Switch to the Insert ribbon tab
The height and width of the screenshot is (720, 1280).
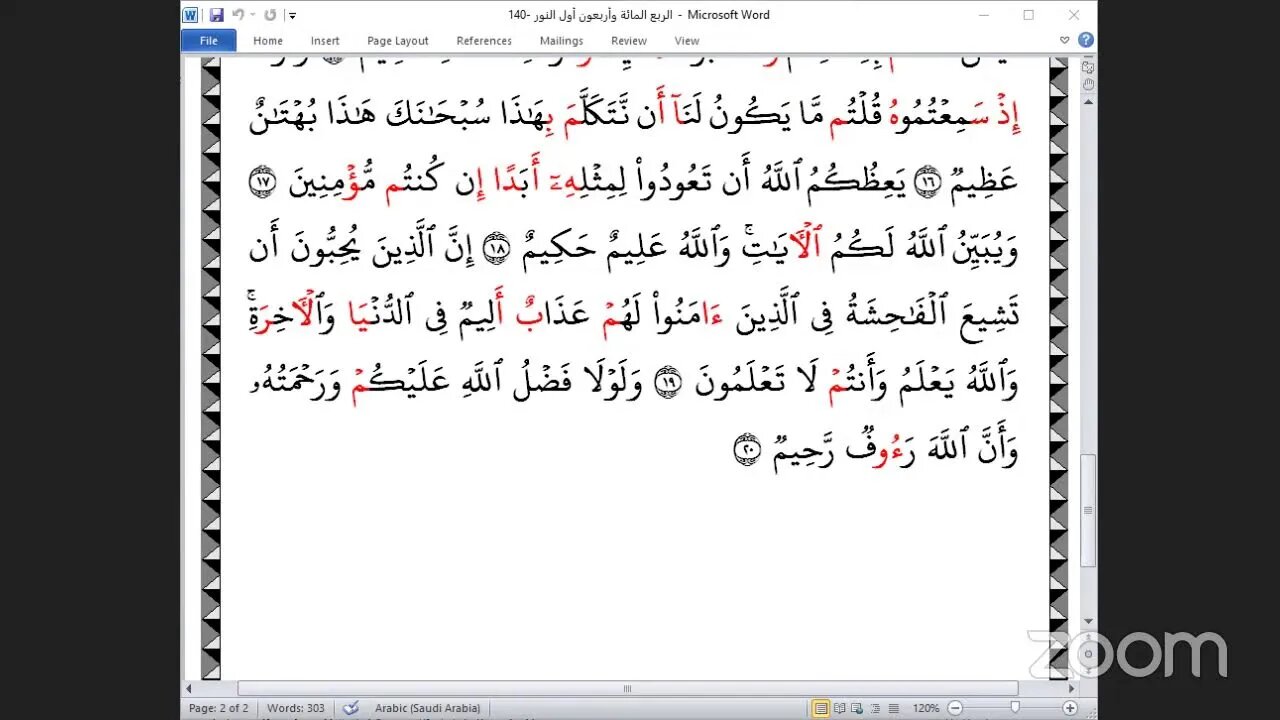pyautogui.click(x=325, y=41)
